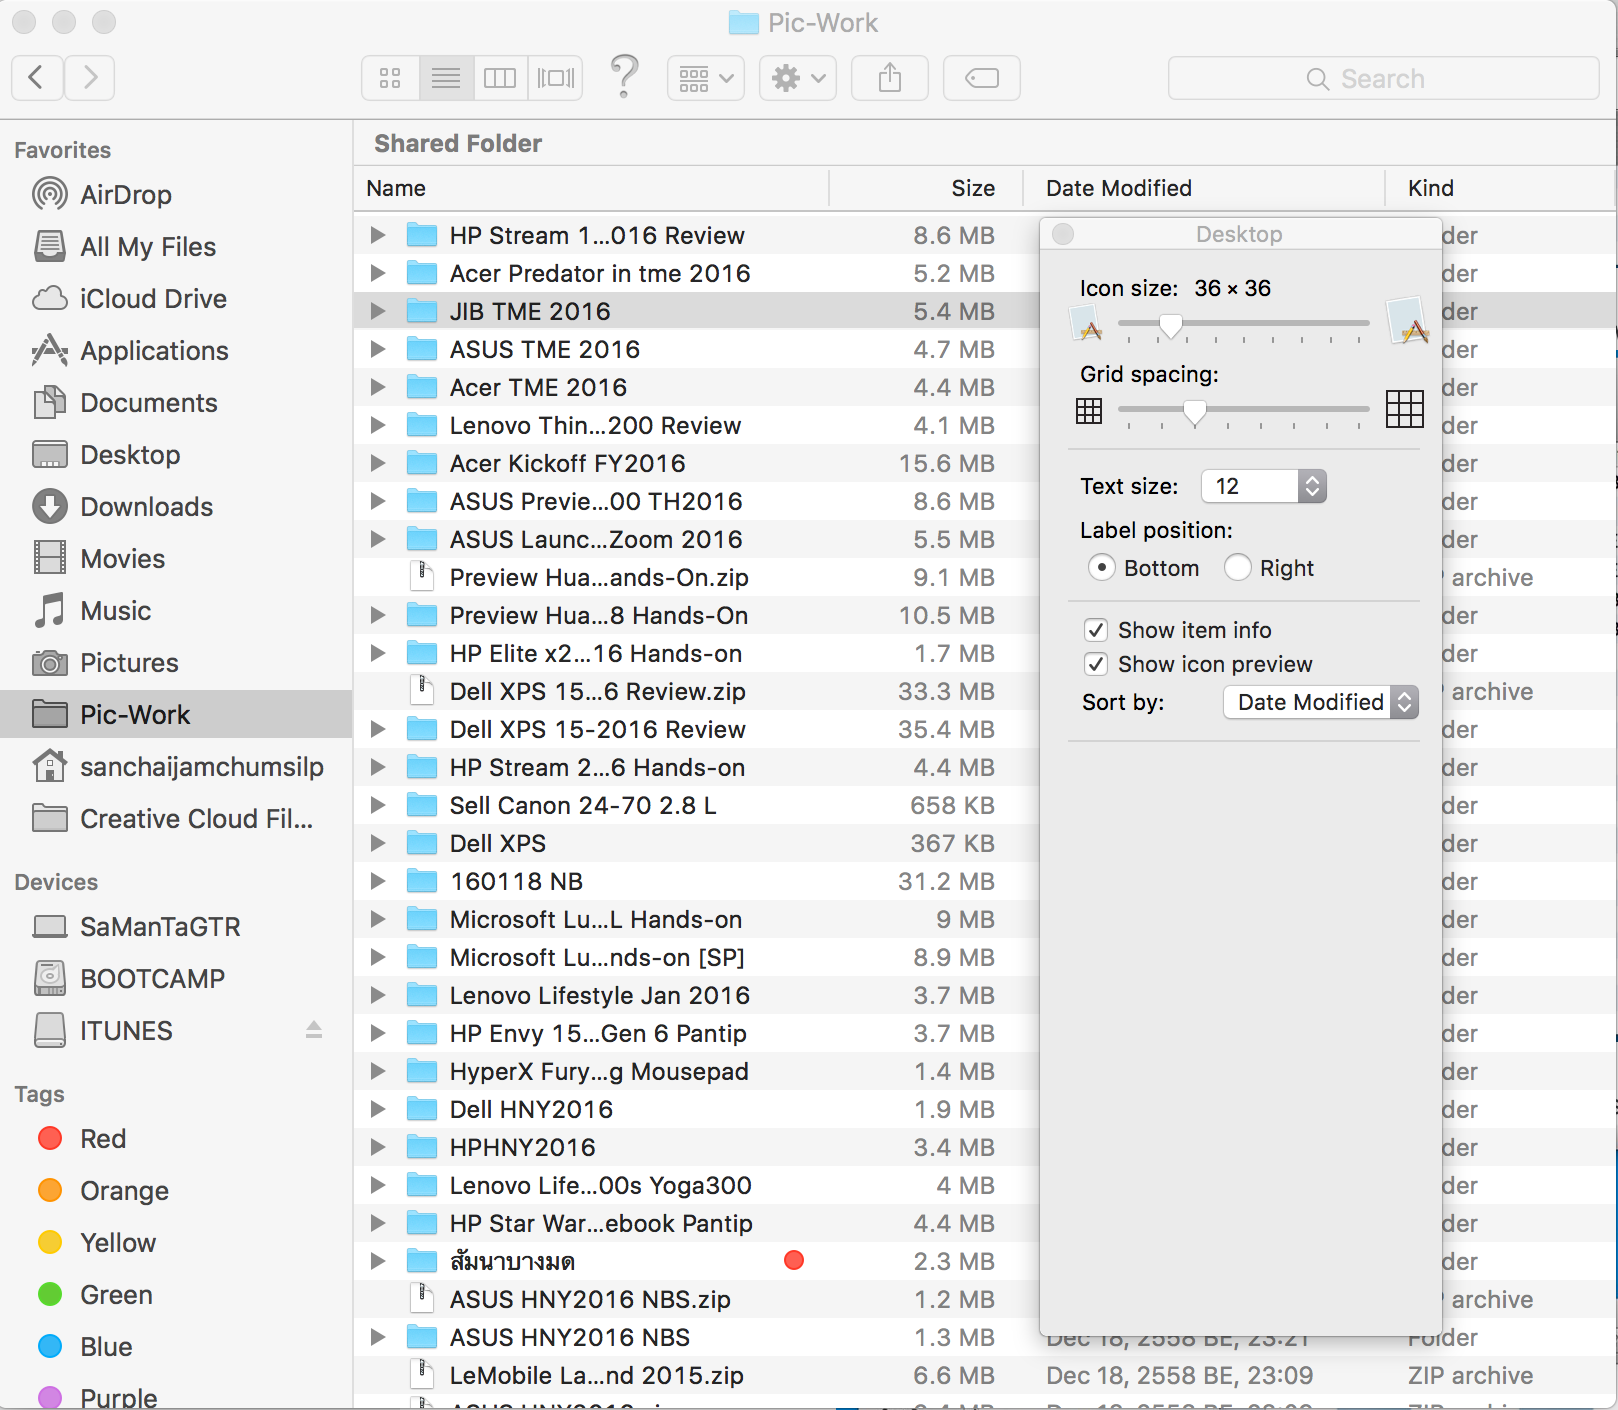Expand the HP Stream 1...016 Review folder
The height and width of the screenshot is (1410, 1618).
point(378,235)
